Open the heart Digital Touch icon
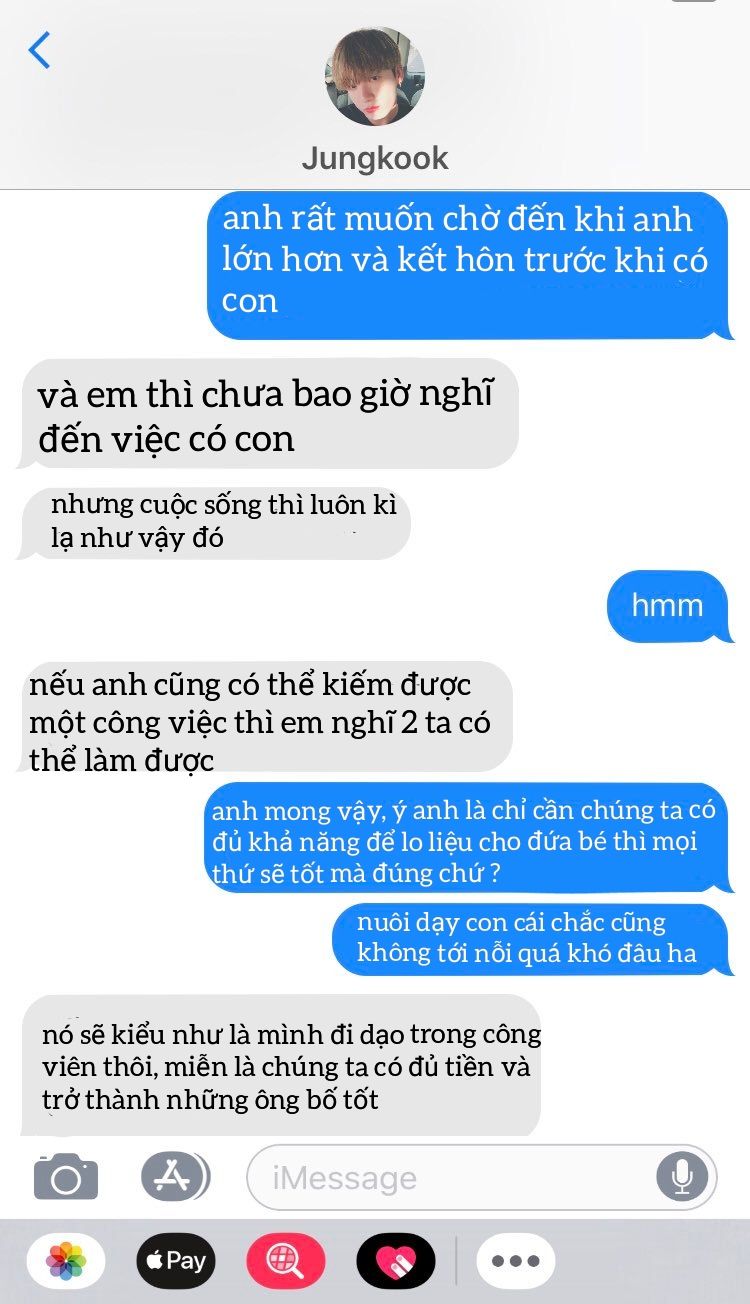750x1304 pixels. tap(396, 1260)
